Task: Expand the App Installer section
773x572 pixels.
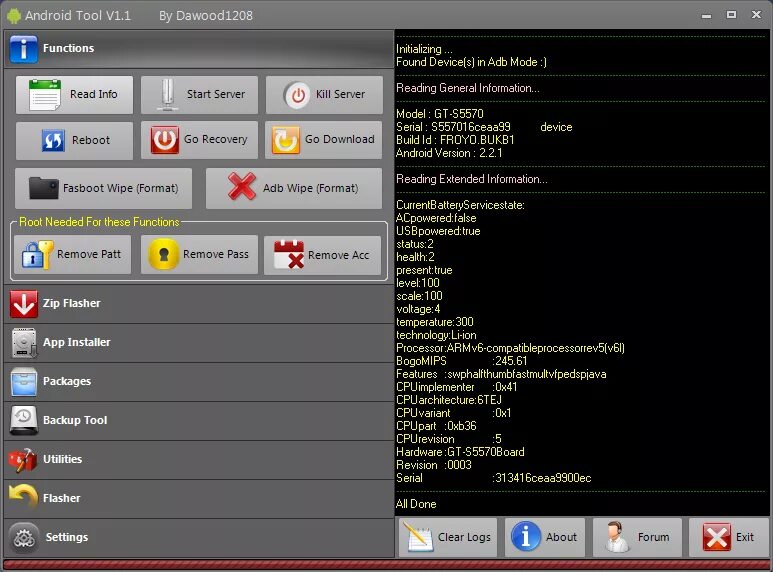Action: tap(199, 343)
